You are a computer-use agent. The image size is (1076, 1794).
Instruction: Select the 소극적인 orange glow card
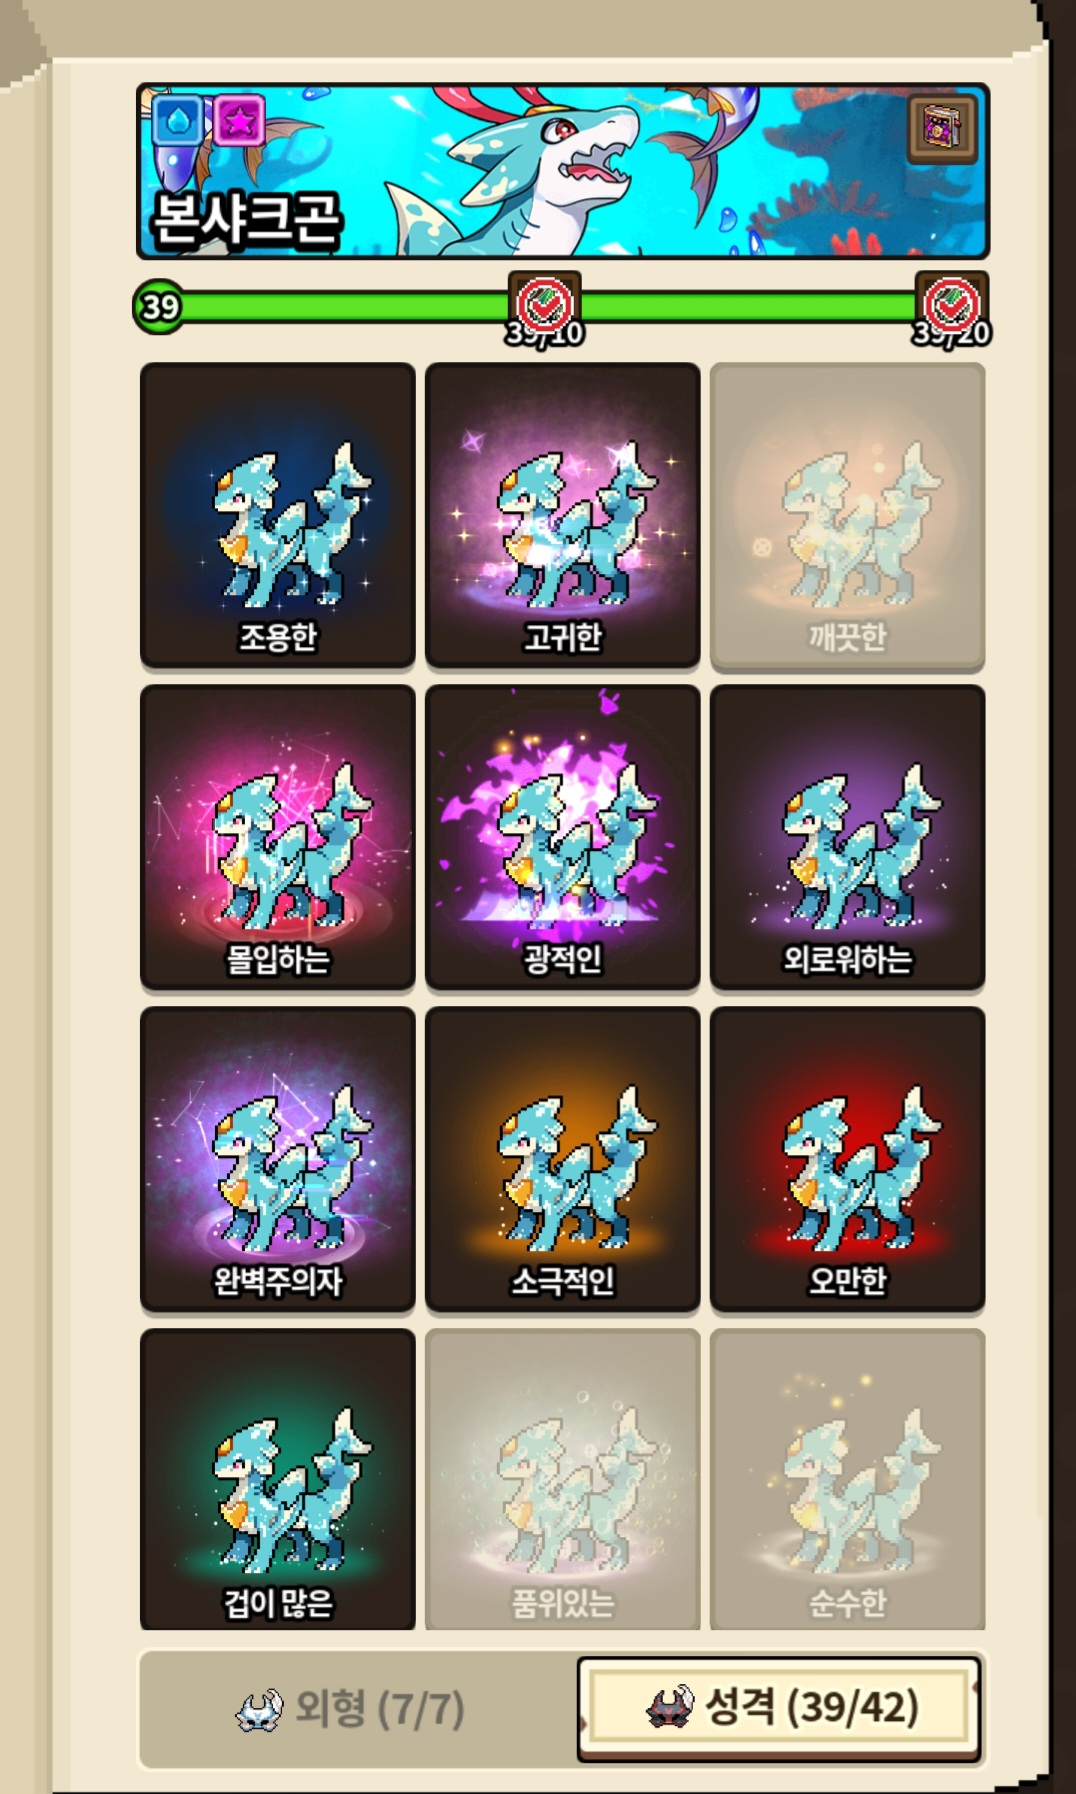pos(562,1159)
